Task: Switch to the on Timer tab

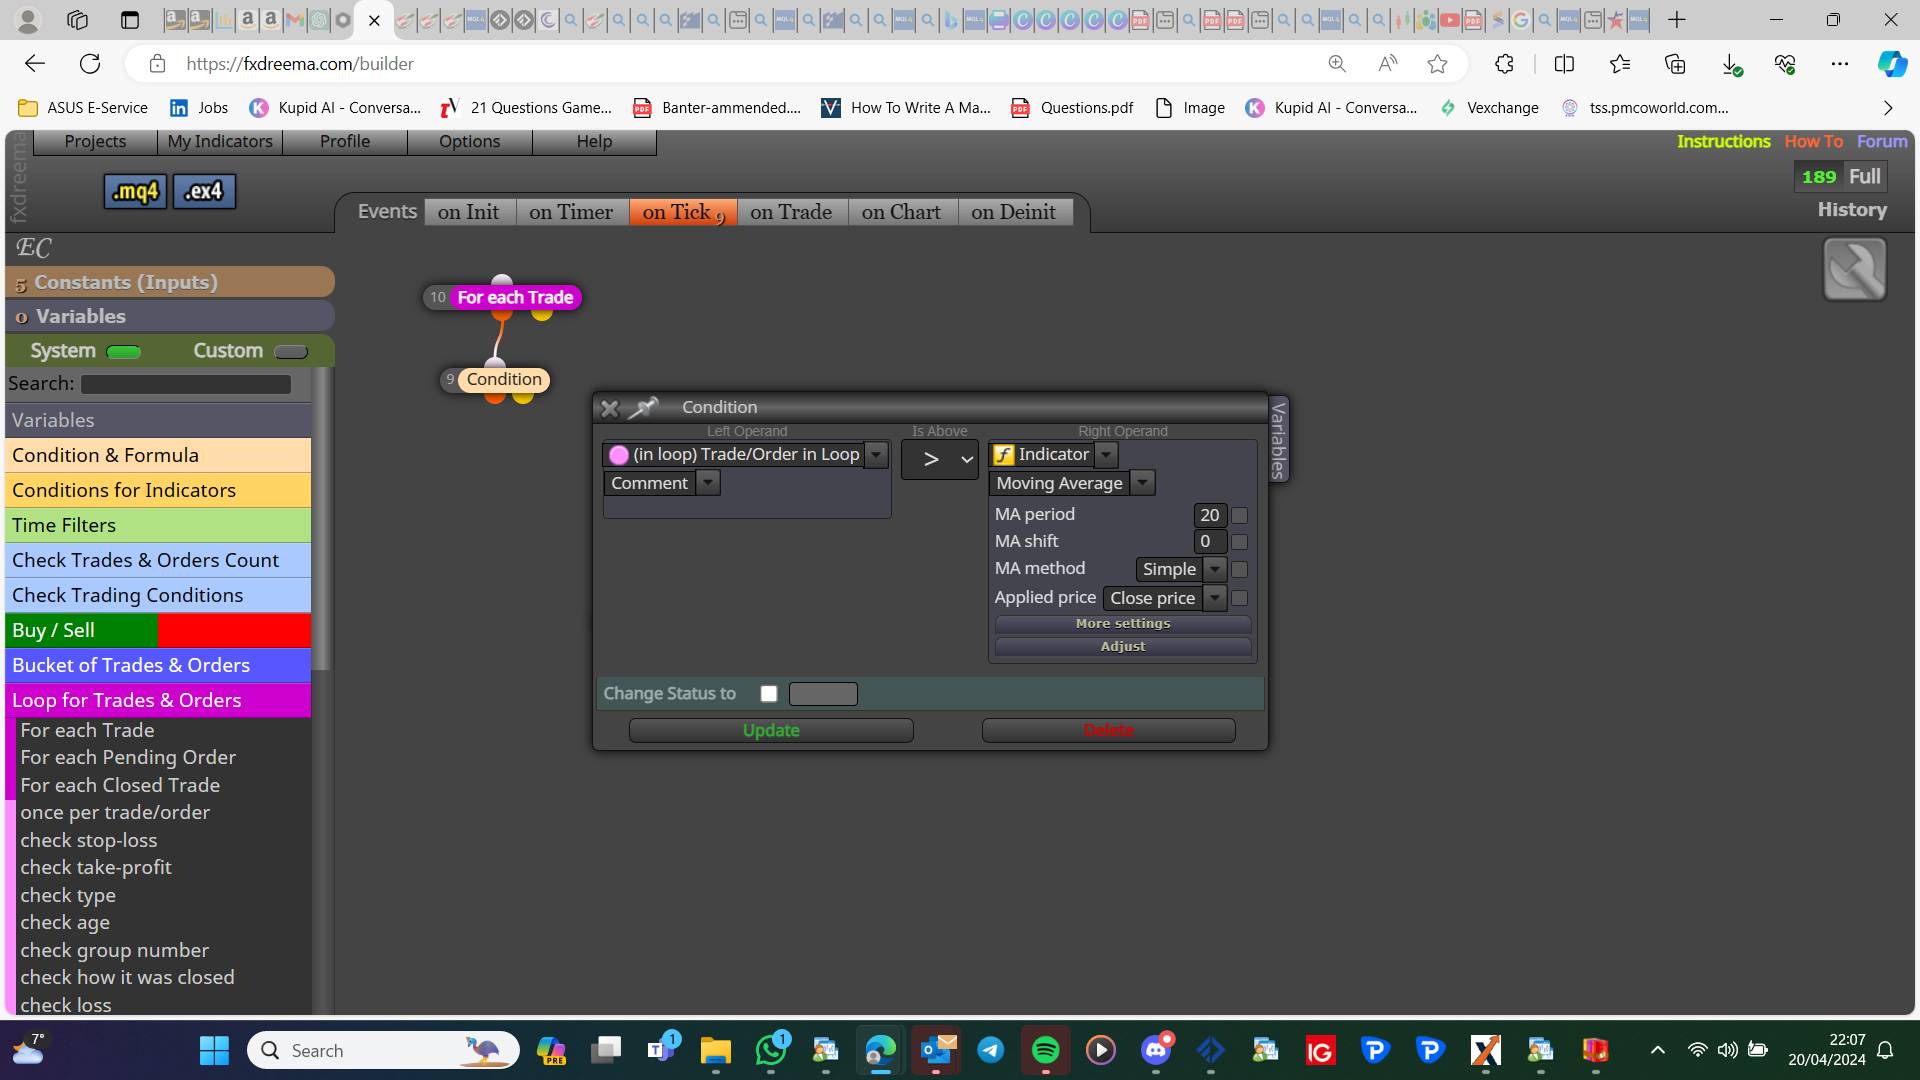Action: (571, 212)
